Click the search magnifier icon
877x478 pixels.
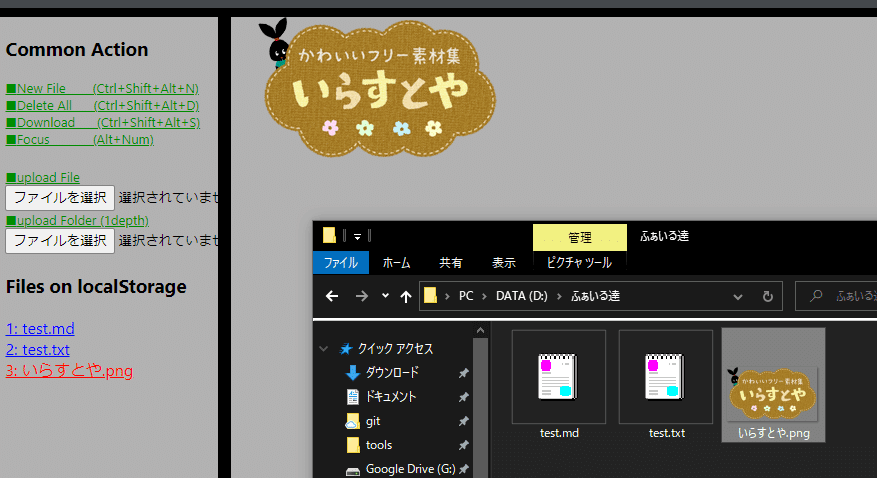click(816, 296)
